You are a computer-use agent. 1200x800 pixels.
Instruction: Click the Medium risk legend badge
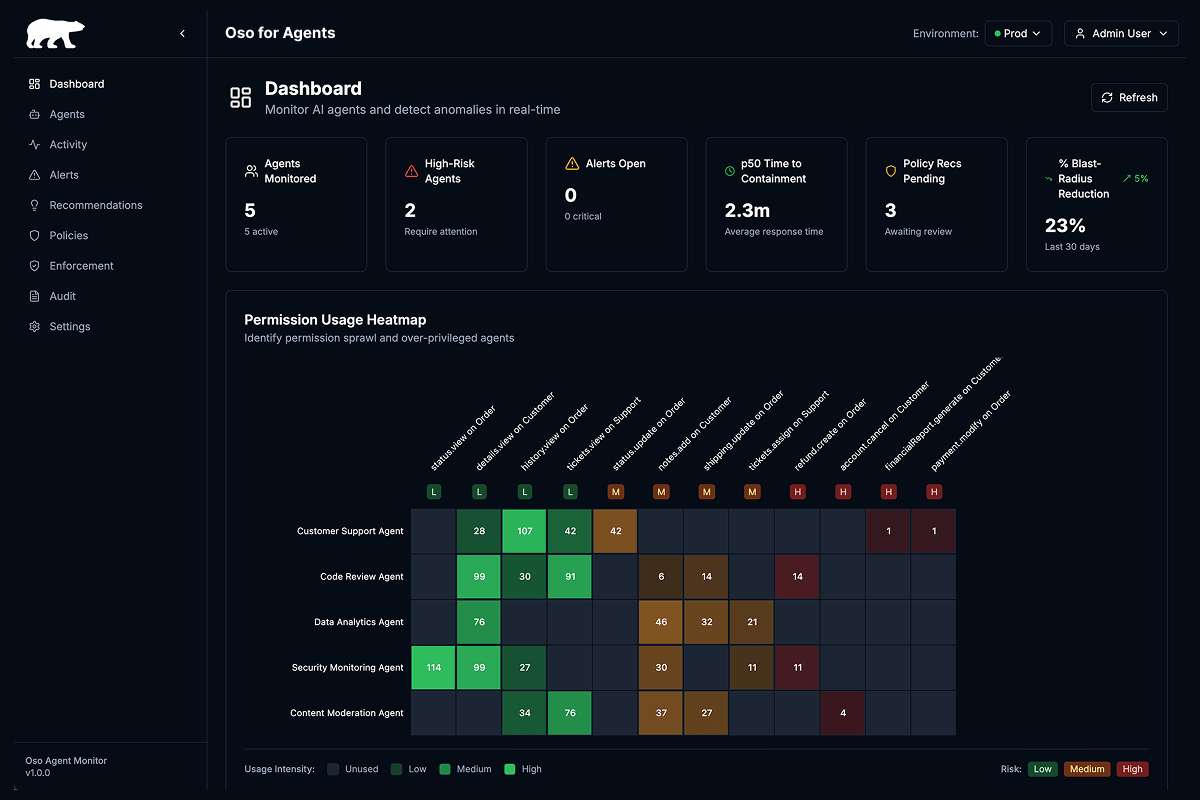click(1087, 769)
